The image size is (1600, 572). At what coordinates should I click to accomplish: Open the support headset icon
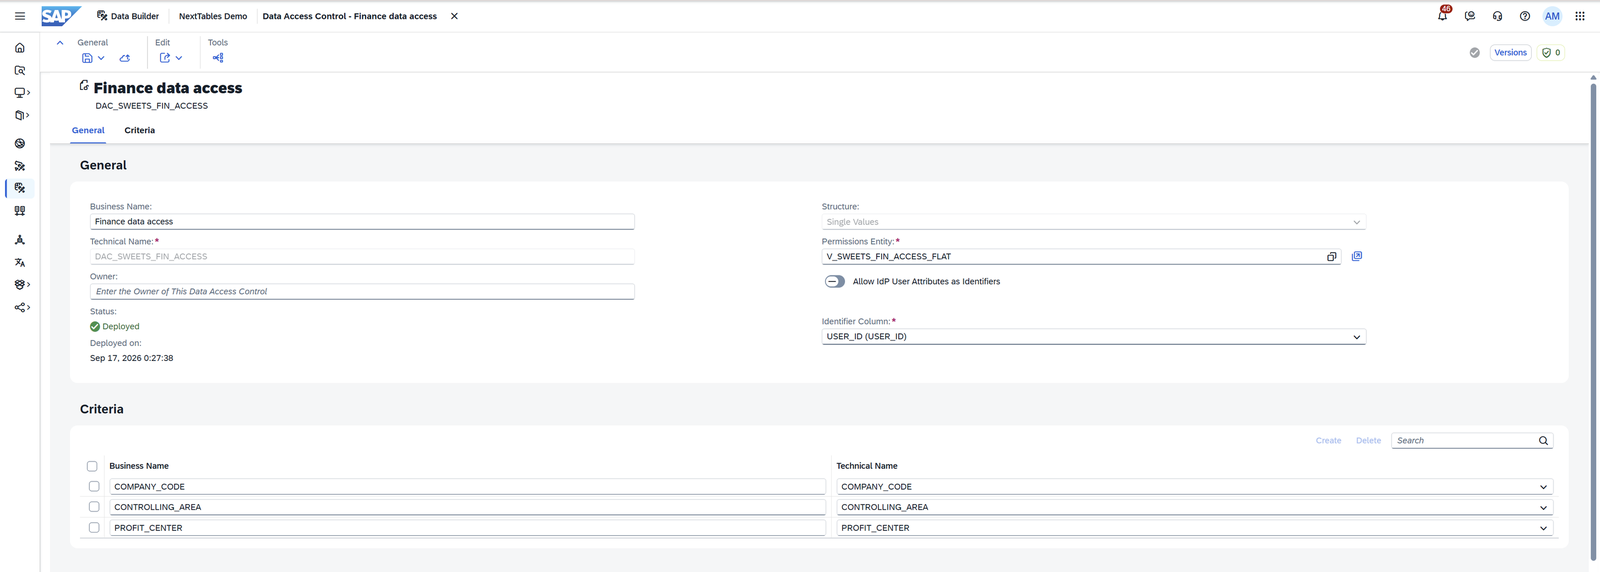coord(1497,16)
